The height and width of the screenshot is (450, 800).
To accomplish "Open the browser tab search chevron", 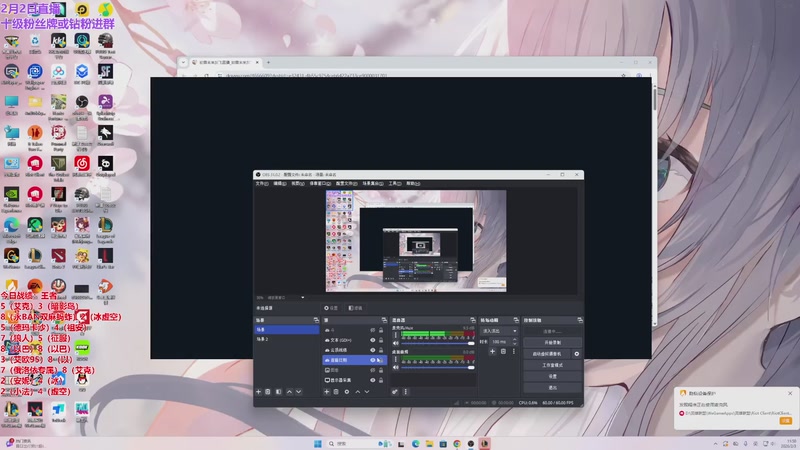I will (x=183, y=62).
